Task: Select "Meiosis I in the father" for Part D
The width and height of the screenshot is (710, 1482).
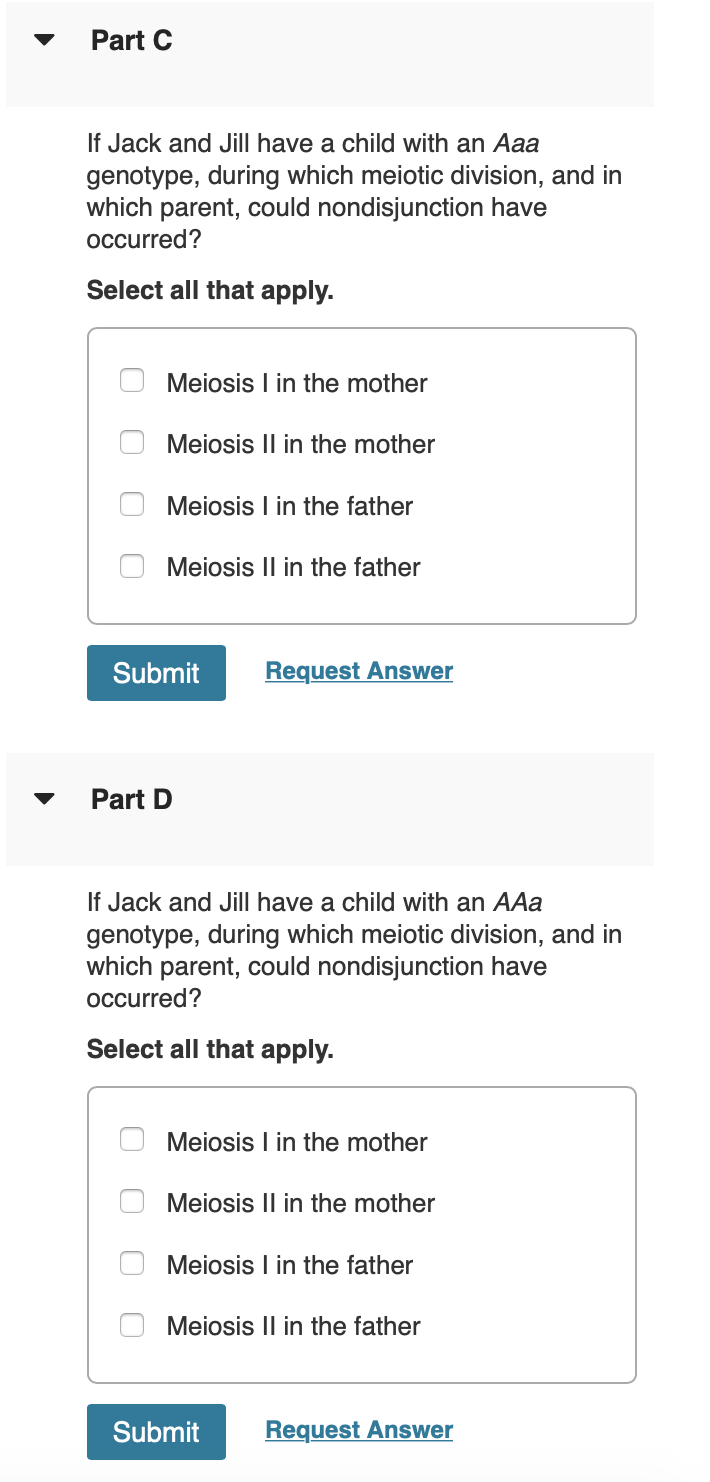Action: [131, 1263]
